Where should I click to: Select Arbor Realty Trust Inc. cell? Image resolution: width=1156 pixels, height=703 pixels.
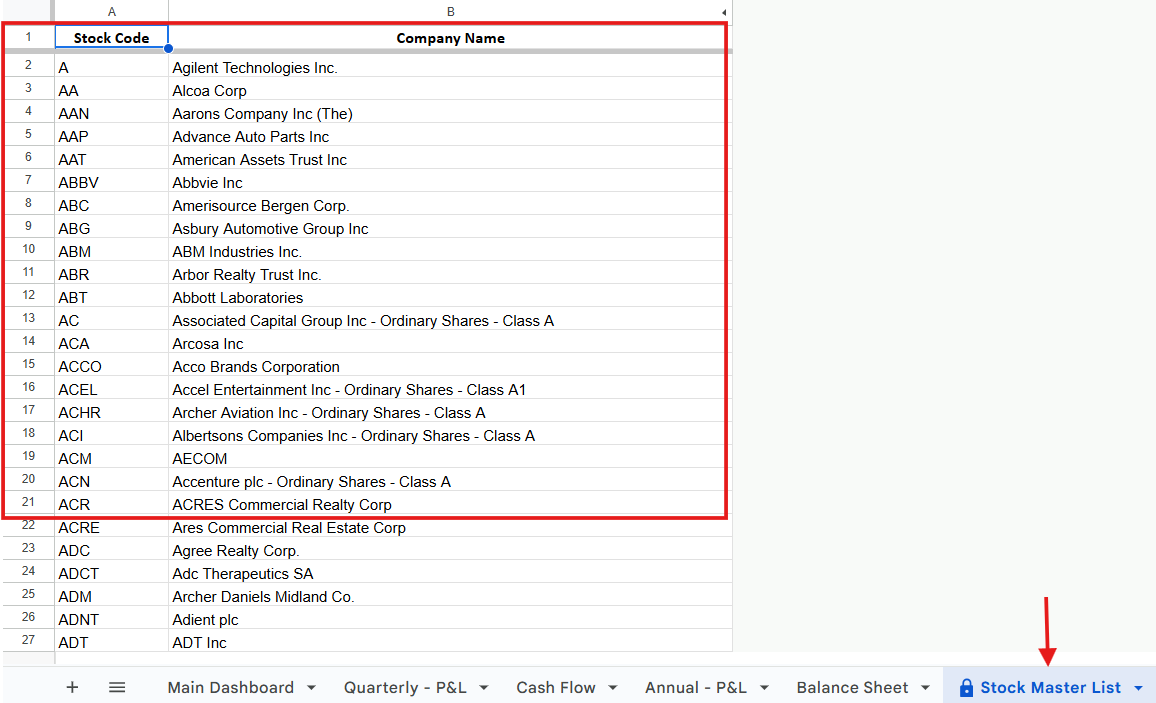click(450, 274)
